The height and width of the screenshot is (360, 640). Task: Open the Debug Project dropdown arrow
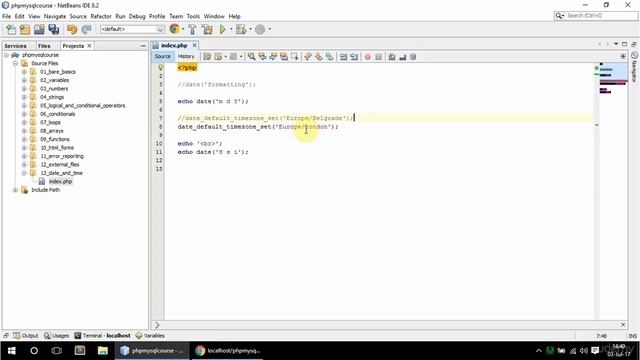pyautogui.click(x=250, y=29)
